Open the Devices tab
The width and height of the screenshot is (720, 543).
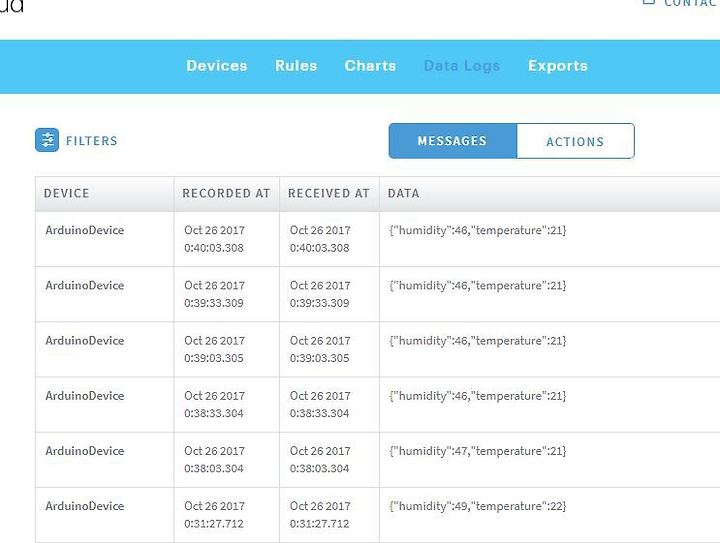pyautogui.click(x=217, y=66)
